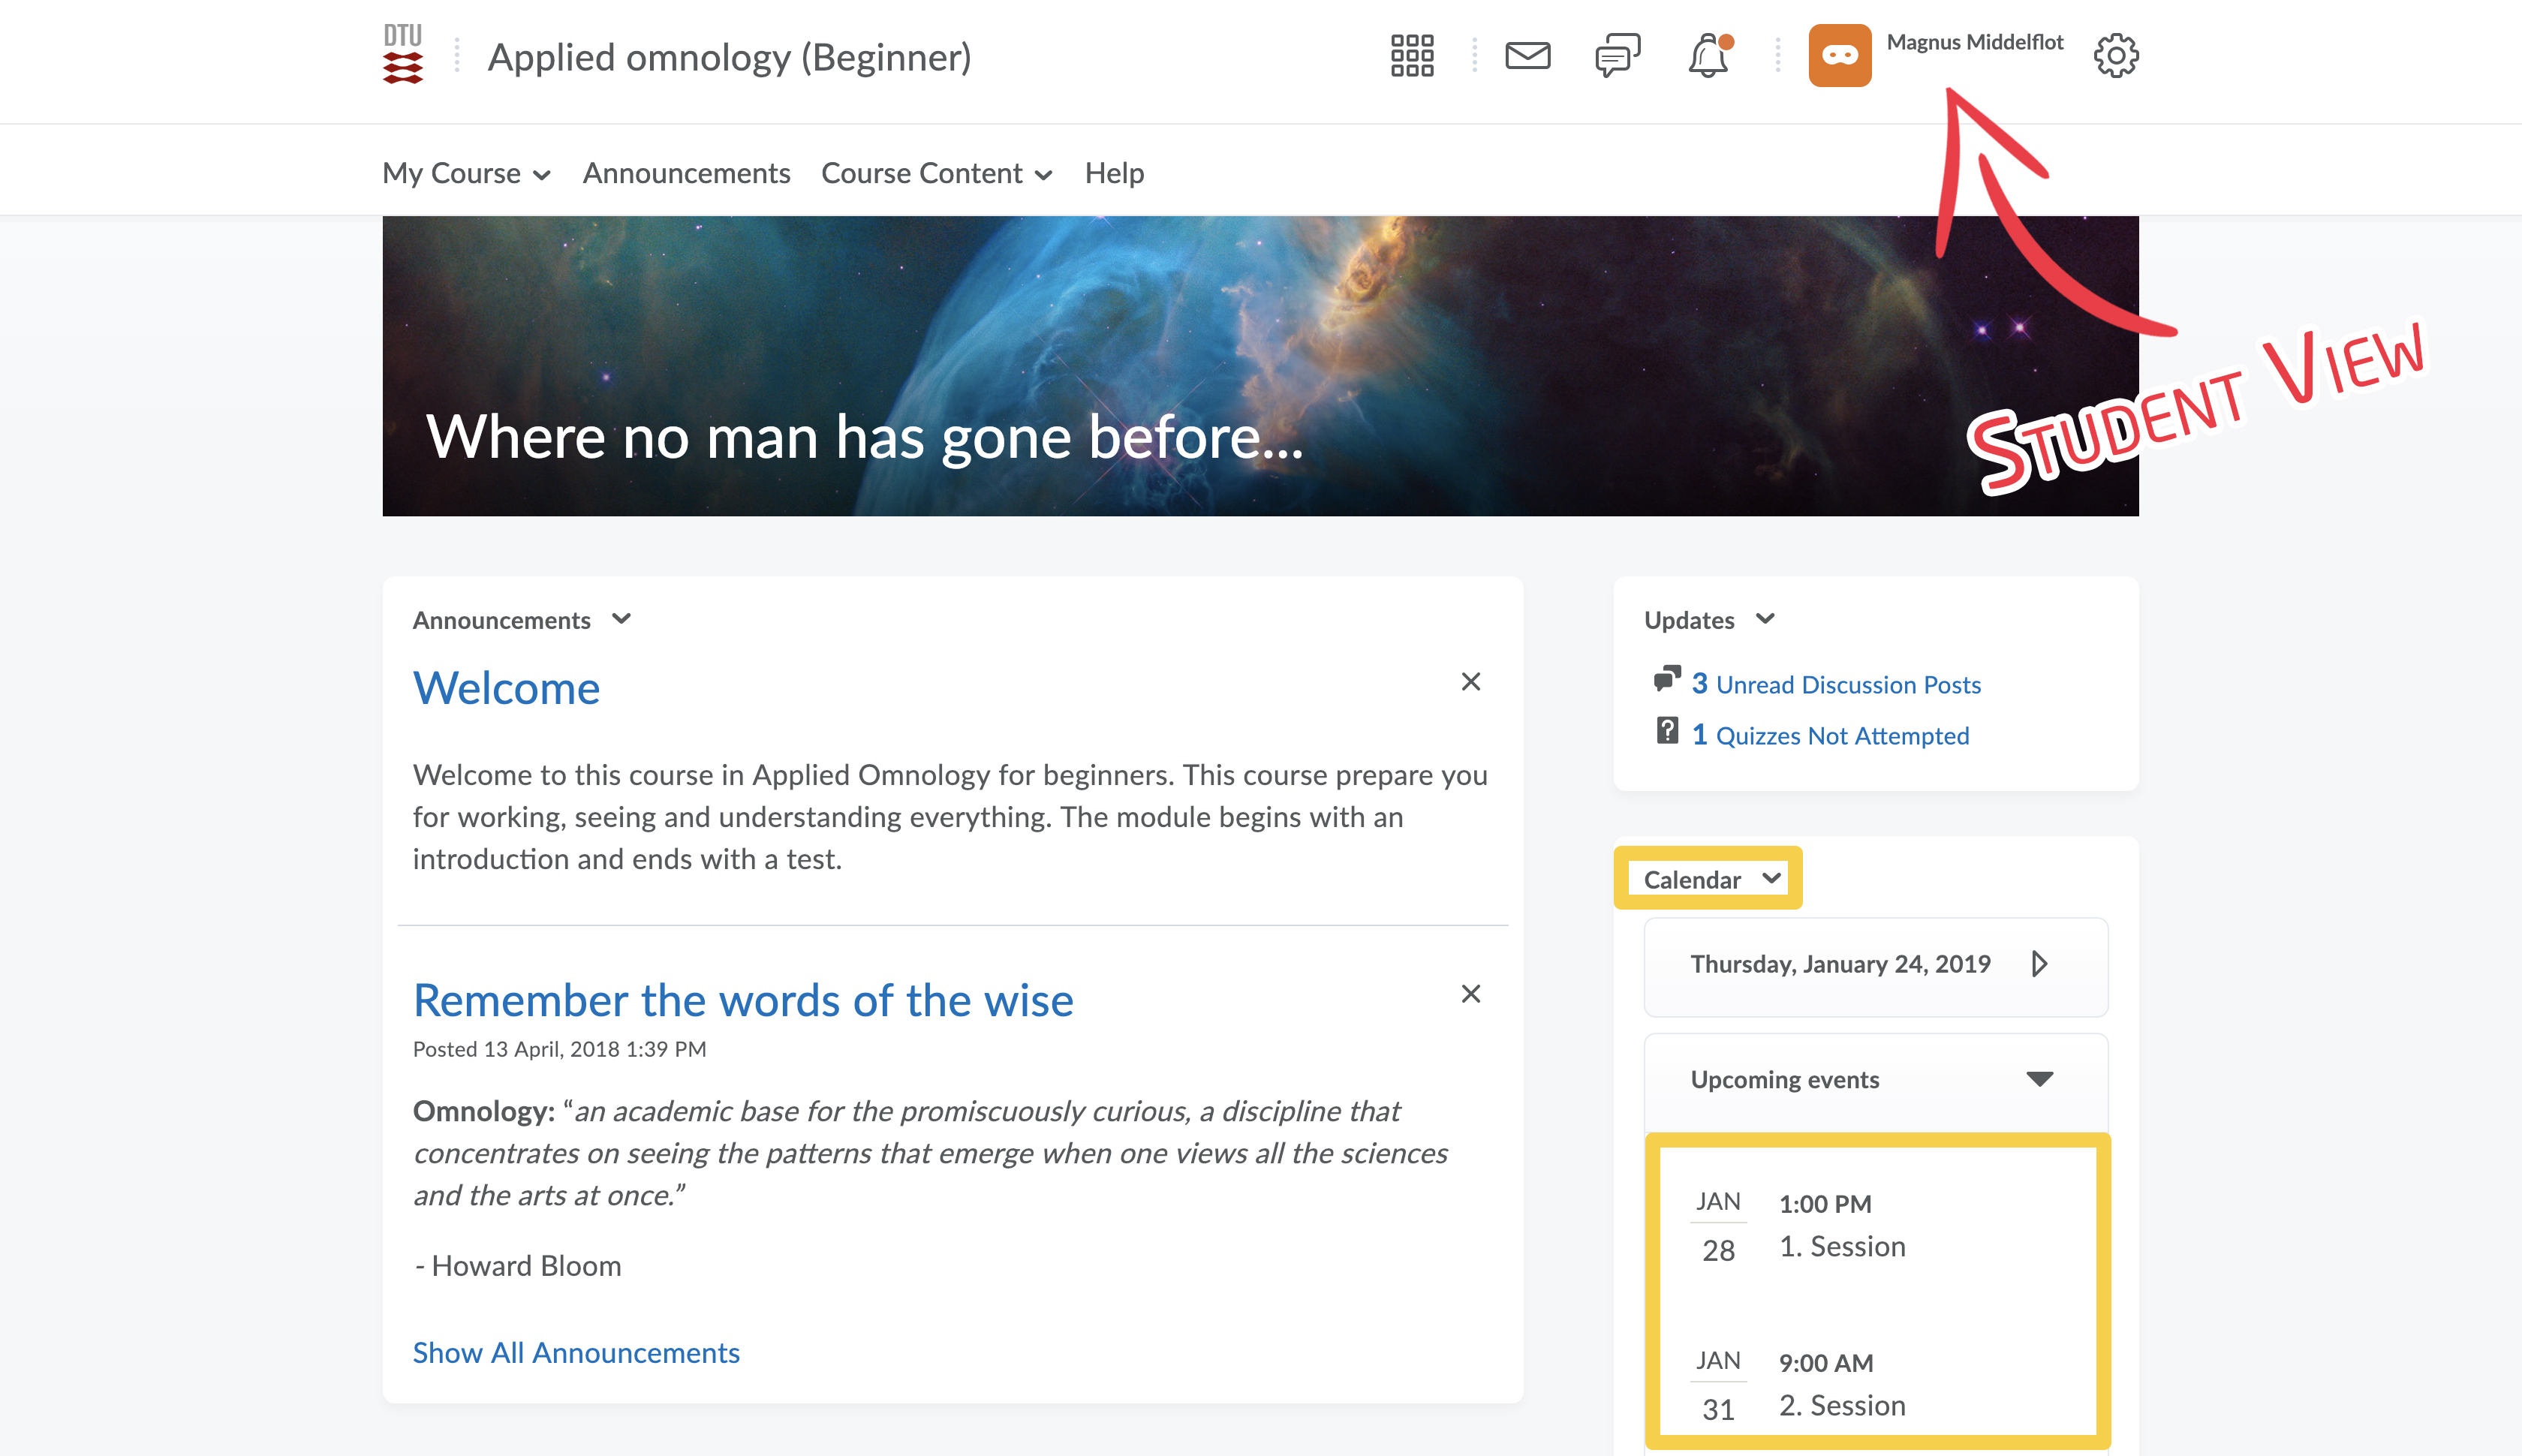
Task: Open the notification bell icon
Action: (x=1708, y=56)
